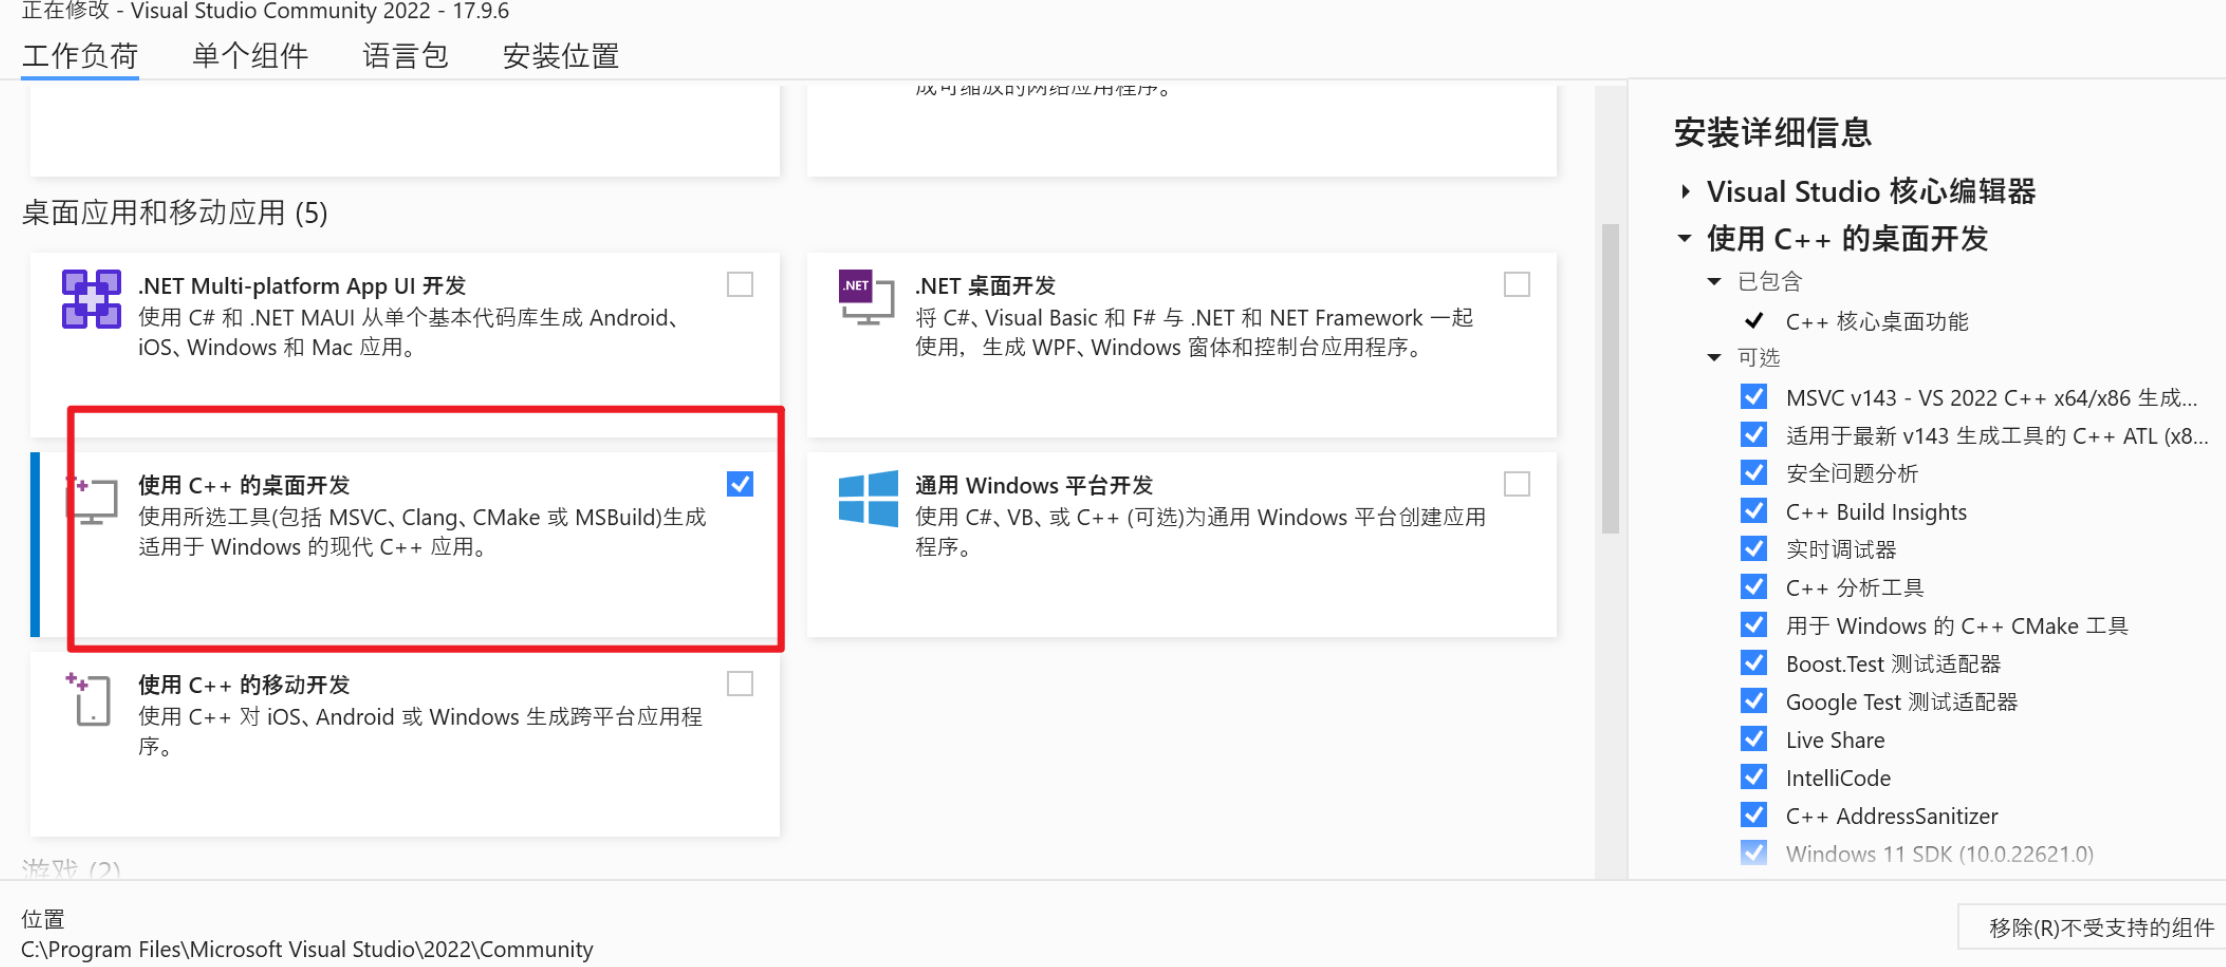
Task: Click the 使用 C++ 的桌面开发 monitor icon
Action: click(91, 500)
